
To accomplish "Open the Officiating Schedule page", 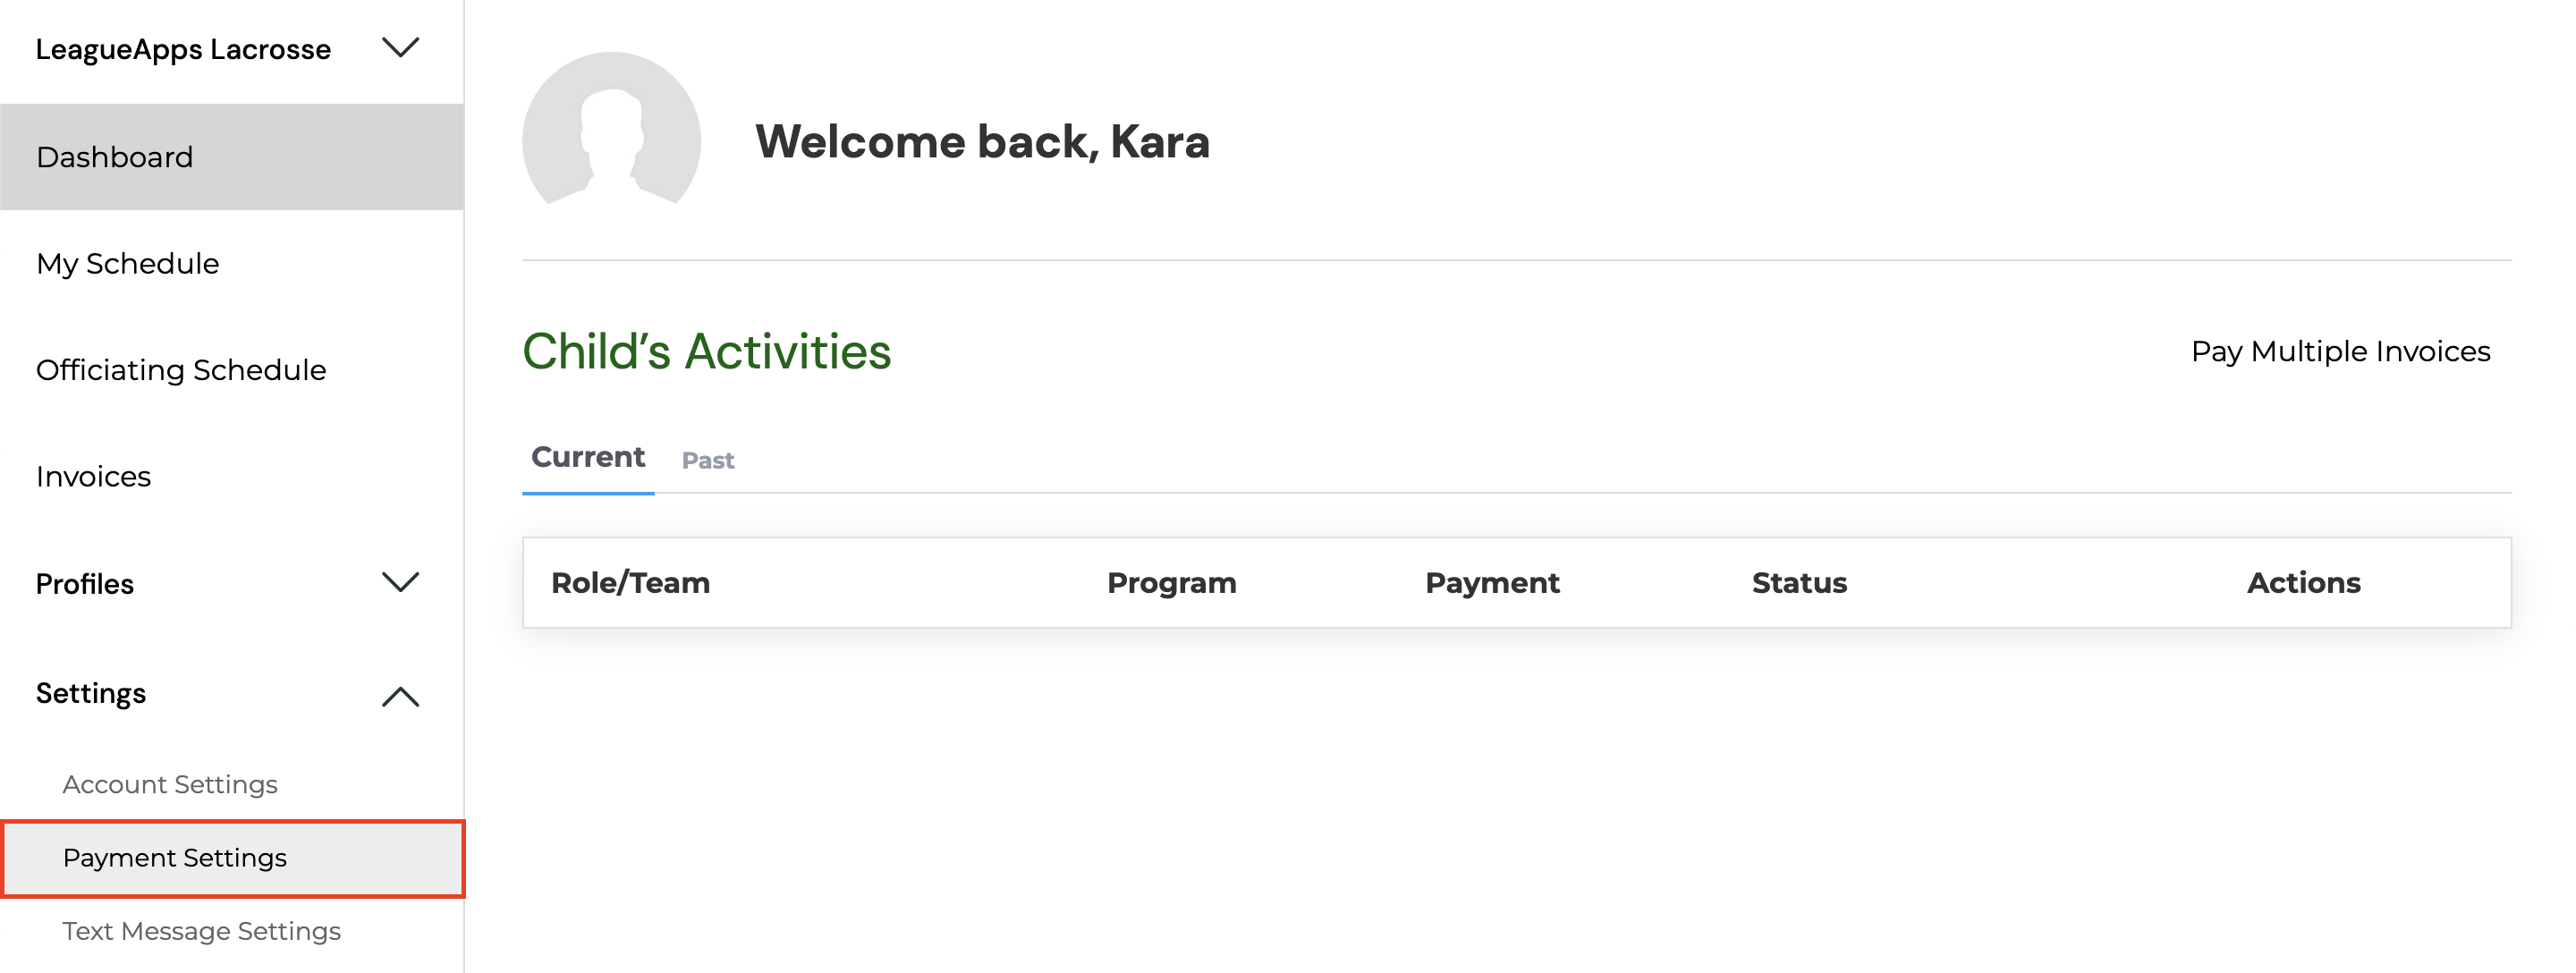I will pyautogui.click(x=181, y=369).
